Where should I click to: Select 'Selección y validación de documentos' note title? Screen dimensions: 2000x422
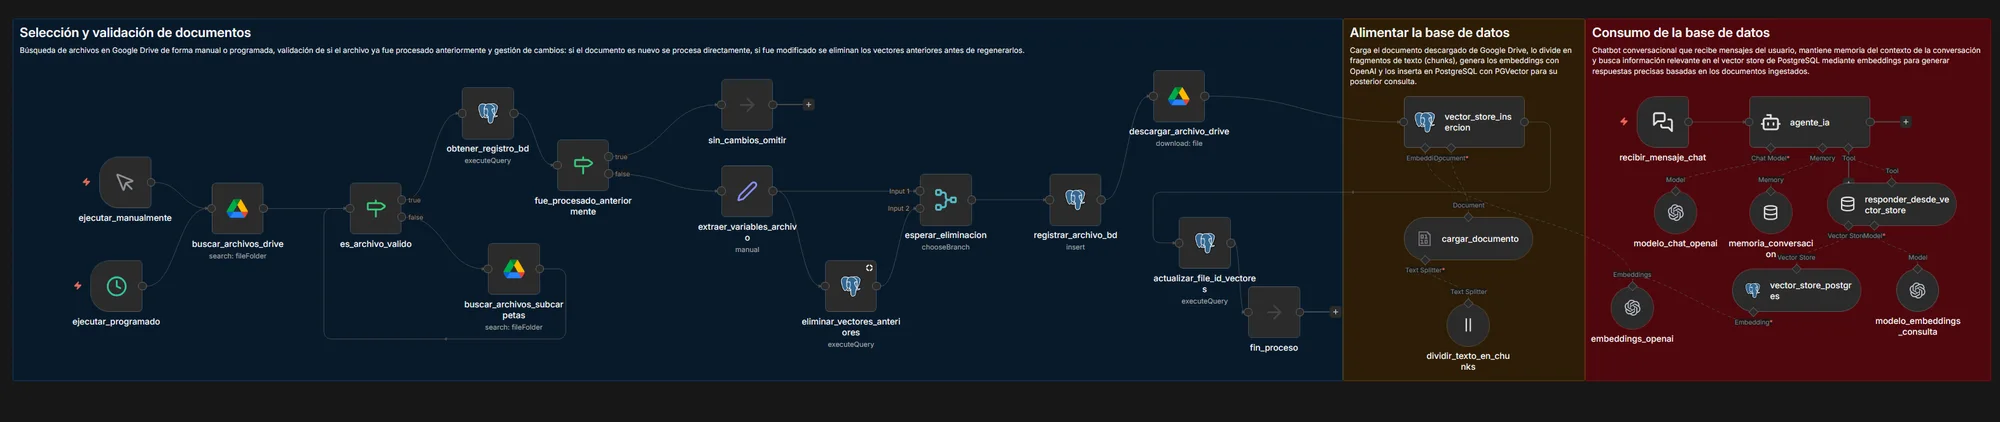pyautogui.click(x=135, y=33)
